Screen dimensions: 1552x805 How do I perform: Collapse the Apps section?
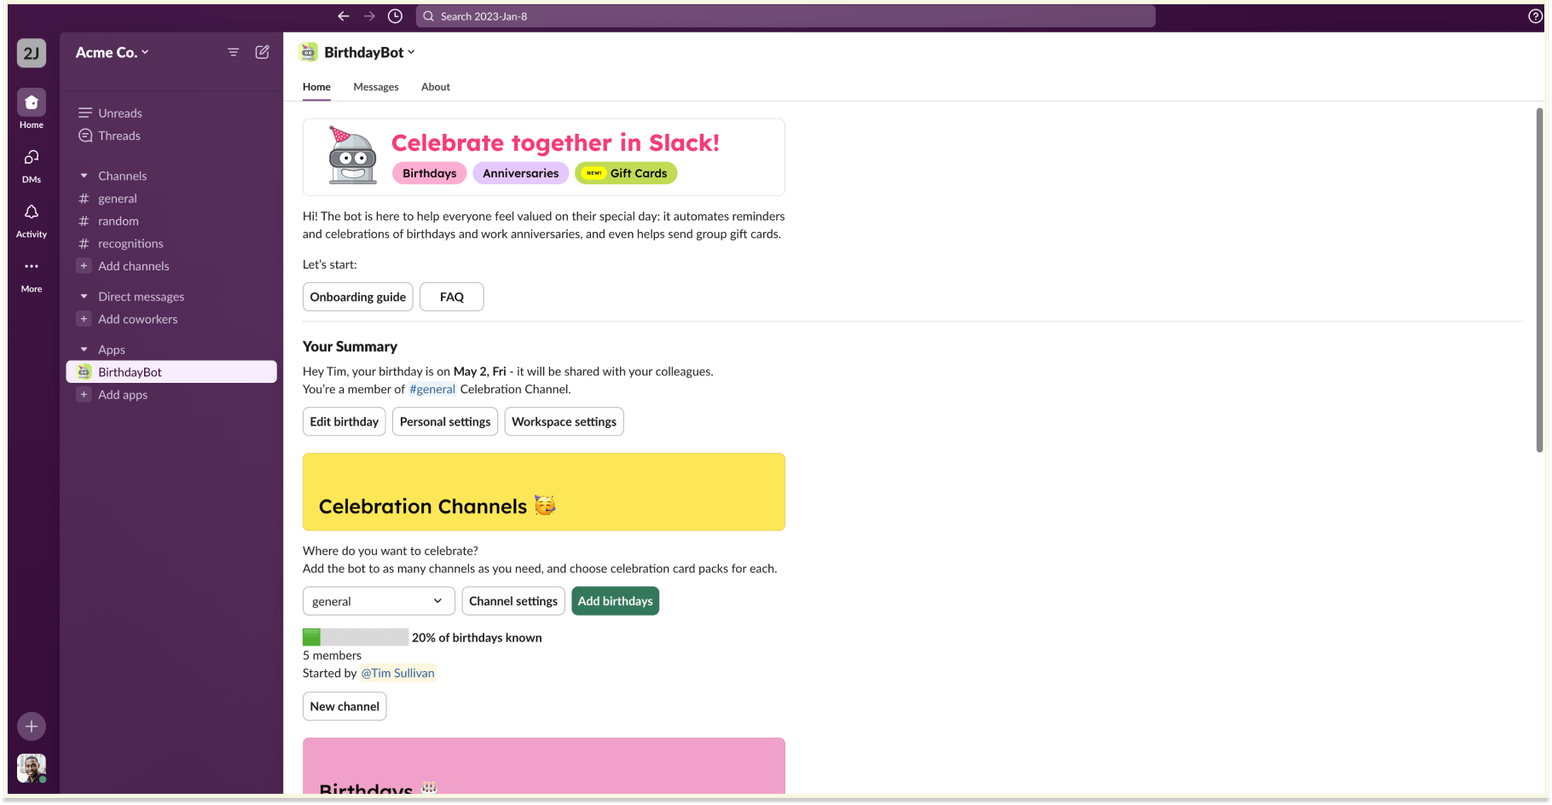[84, 350]
